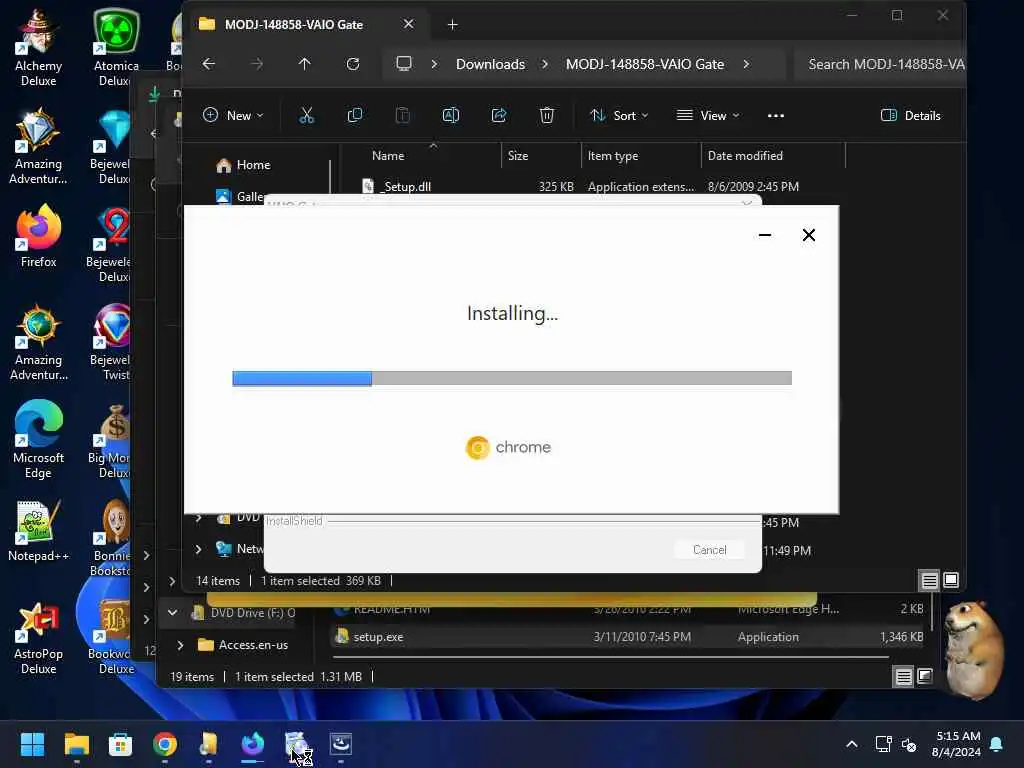Open the network status tray icon
Image resolution: width=1024 pixels, height=768 pixels.
[883, 744]
